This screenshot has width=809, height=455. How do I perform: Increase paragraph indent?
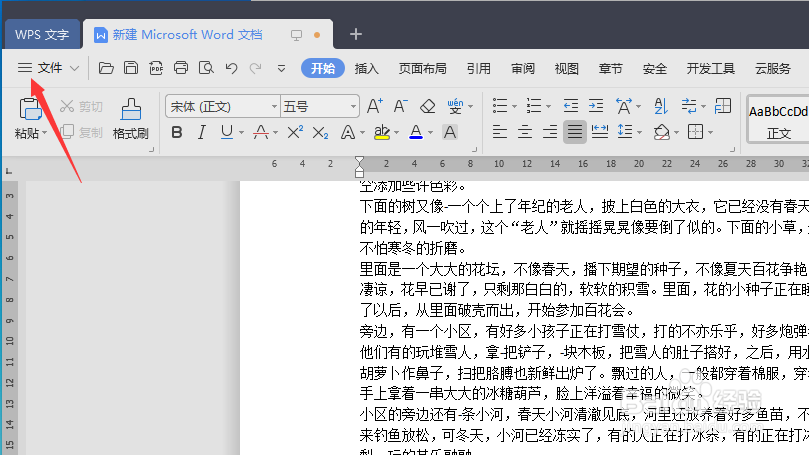[x=596, y=106]
